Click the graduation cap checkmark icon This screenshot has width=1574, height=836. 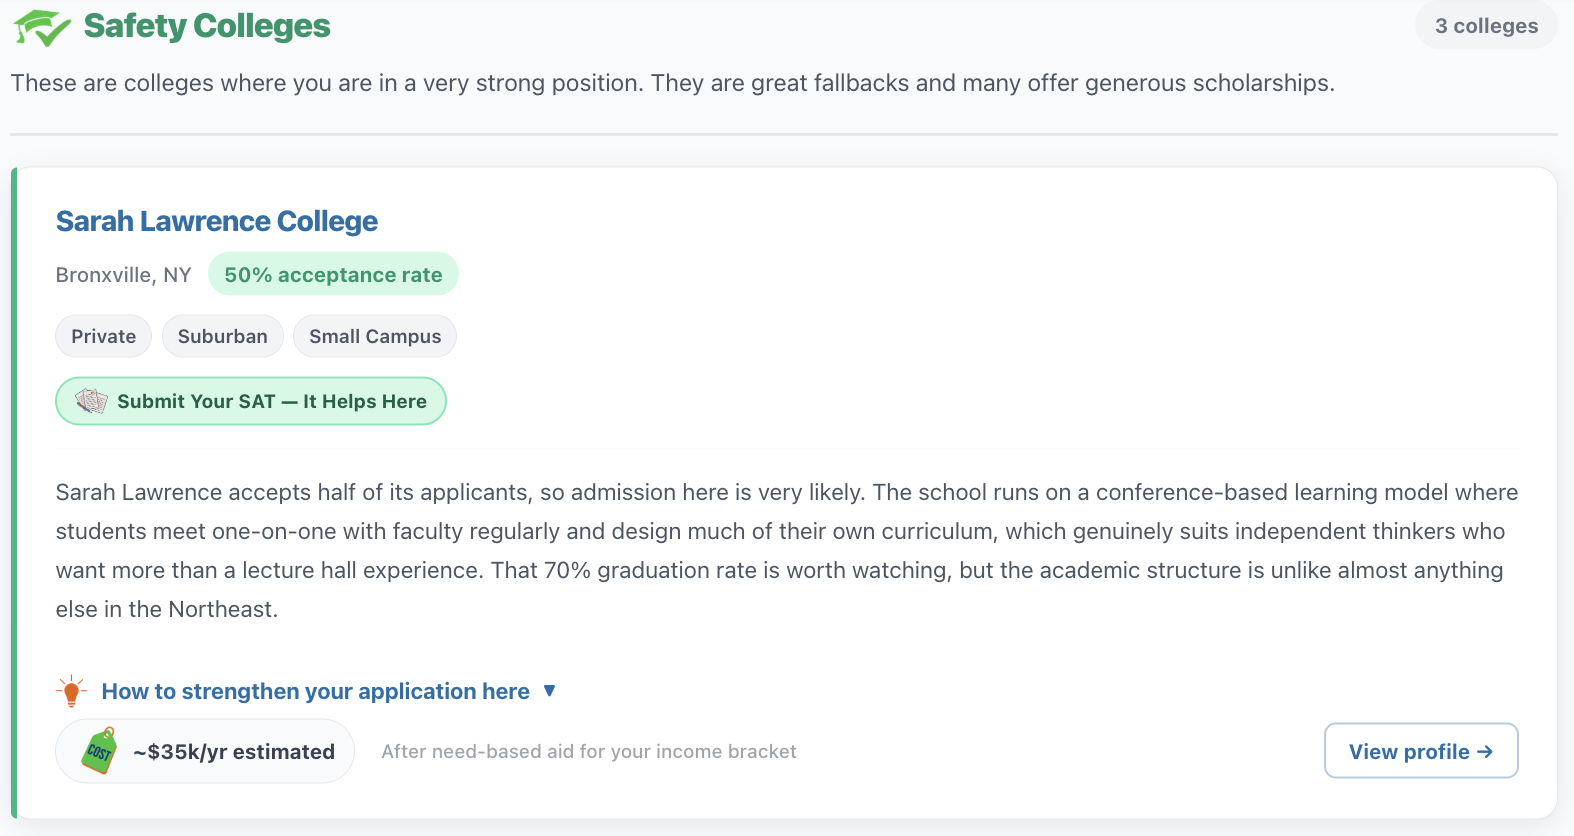pyautogui.click(x=42, y=28)
